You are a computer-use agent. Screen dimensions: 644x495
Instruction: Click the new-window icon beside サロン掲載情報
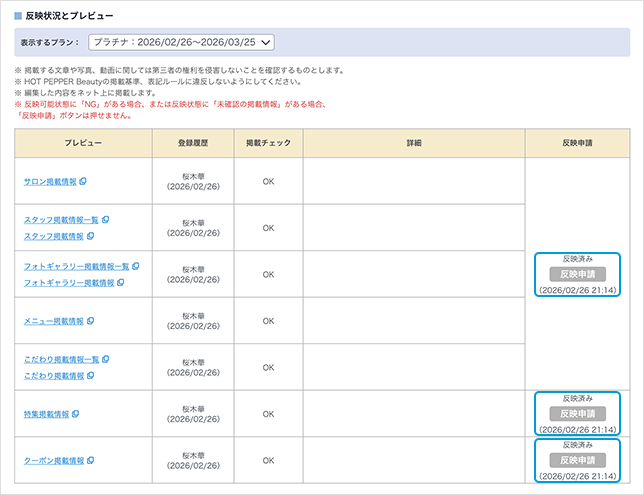click(x=83, y=181)
